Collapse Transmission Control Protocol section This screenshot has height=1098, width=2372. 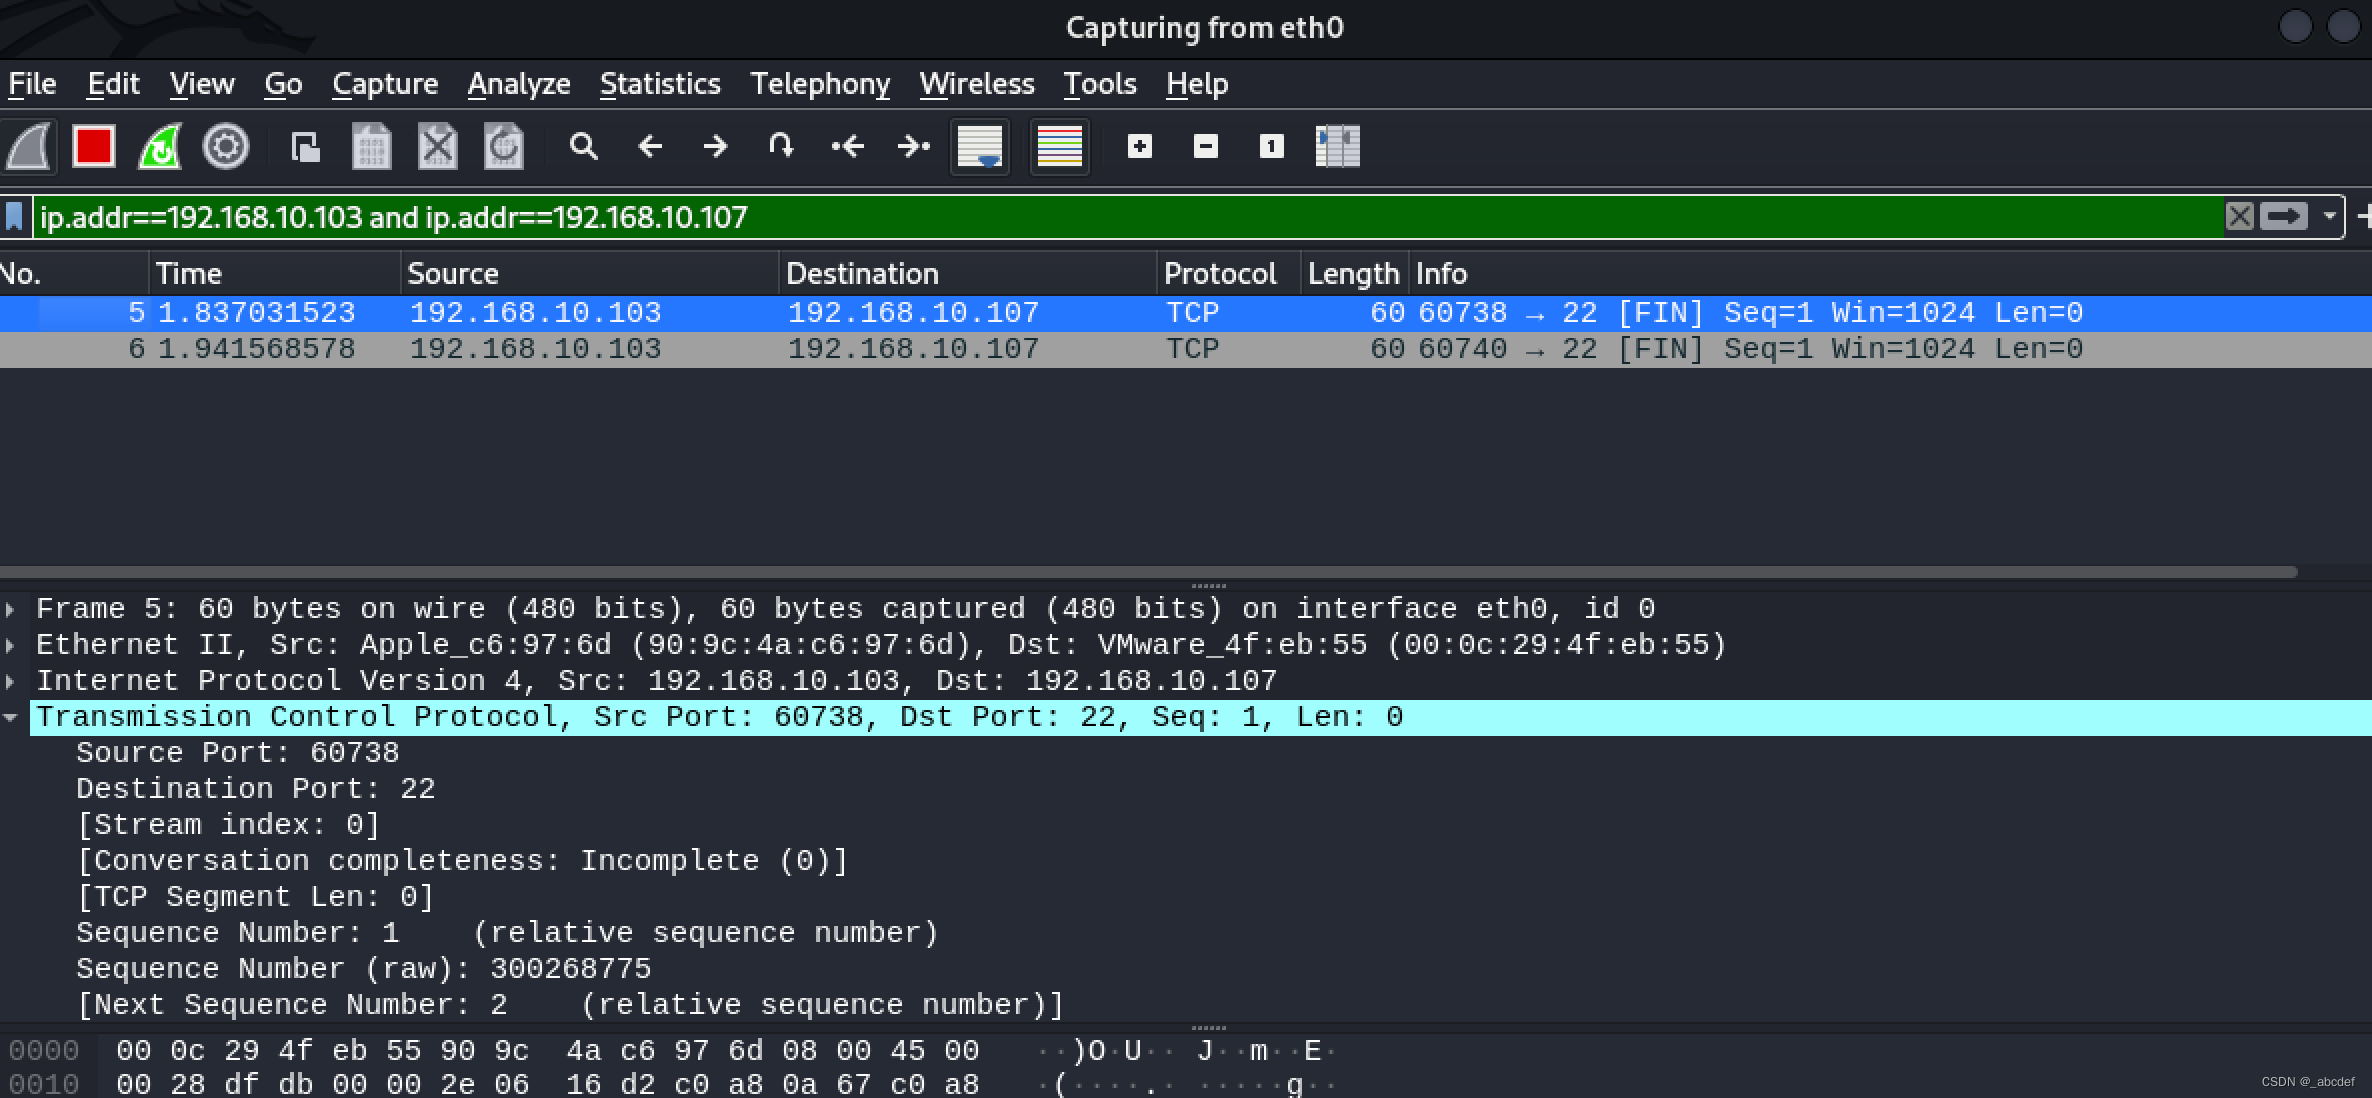[10, 717]
